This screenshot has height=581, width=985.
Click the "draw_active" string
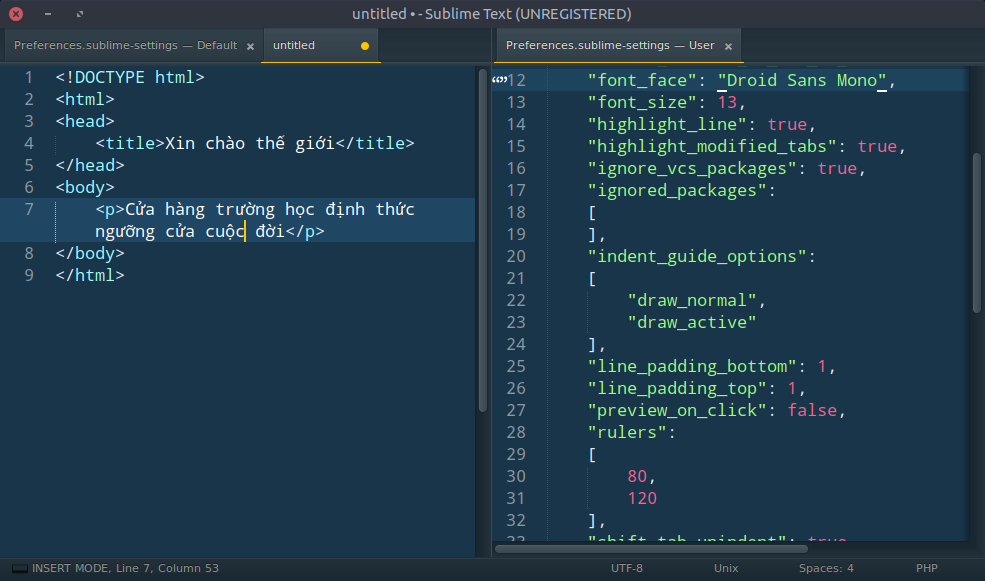(x=692, y=322)
